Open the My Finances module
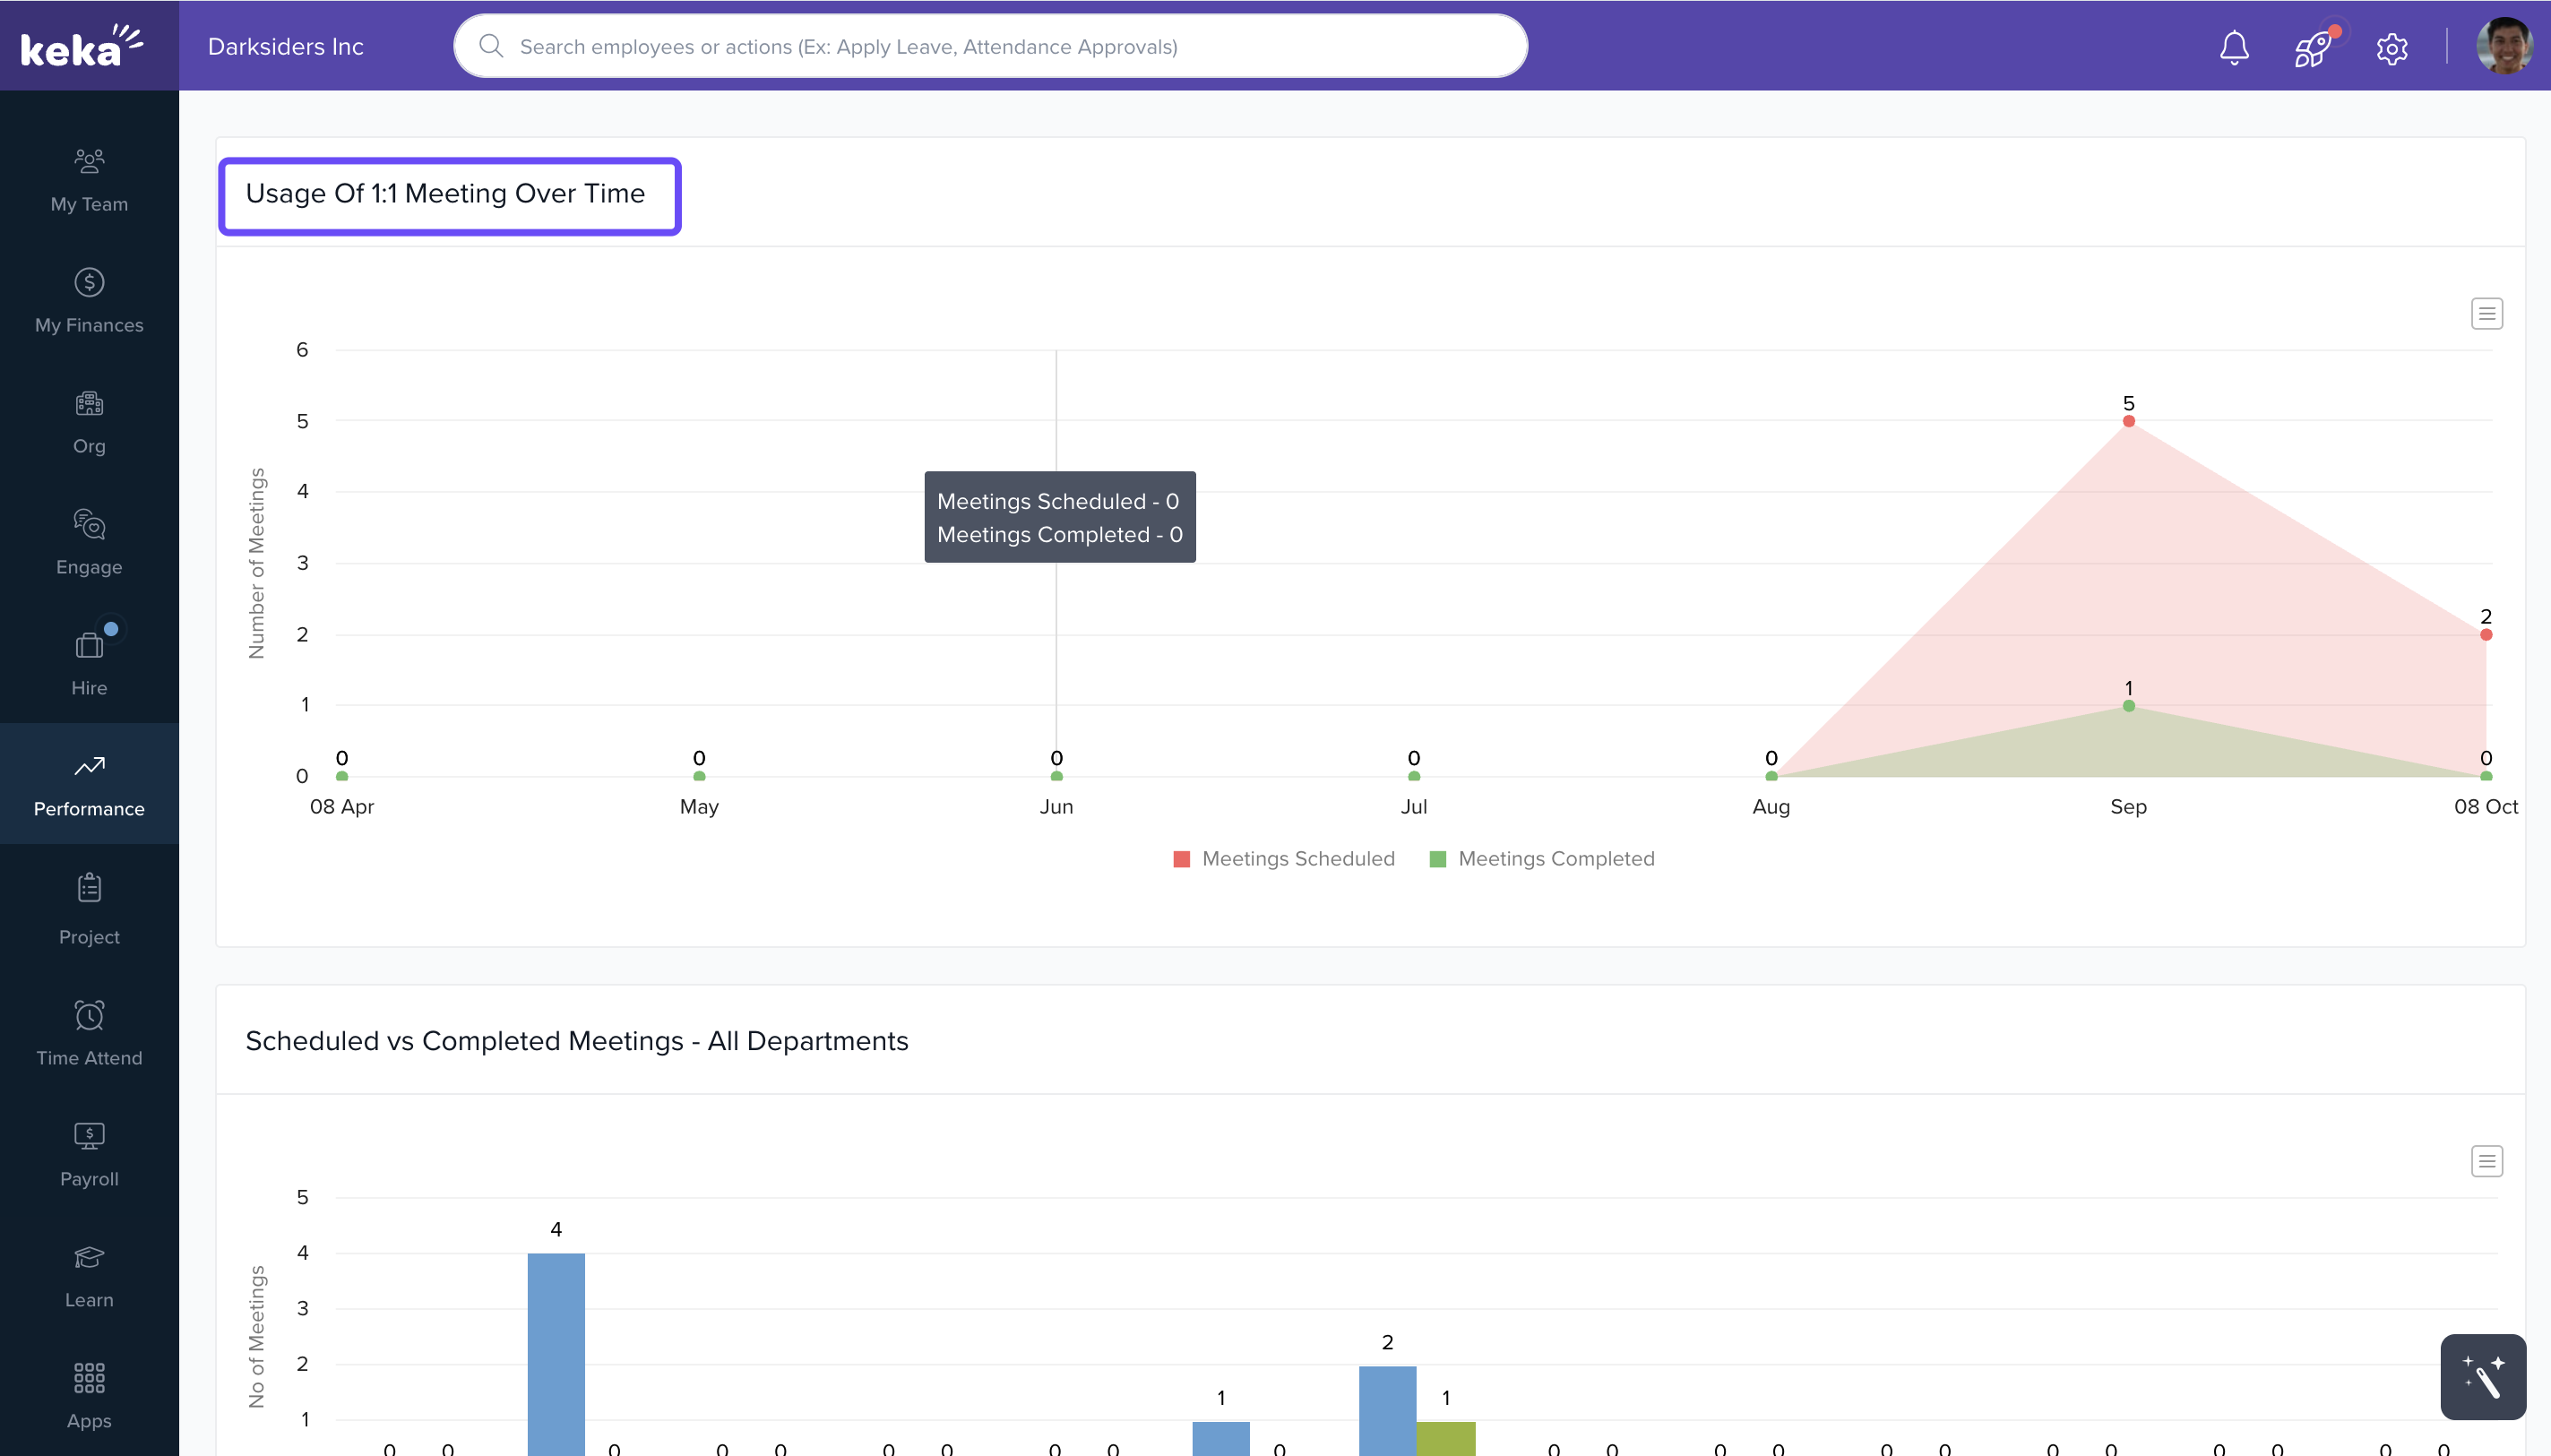Screen dimensions: 2551x1456 click(x=89, y=301)
